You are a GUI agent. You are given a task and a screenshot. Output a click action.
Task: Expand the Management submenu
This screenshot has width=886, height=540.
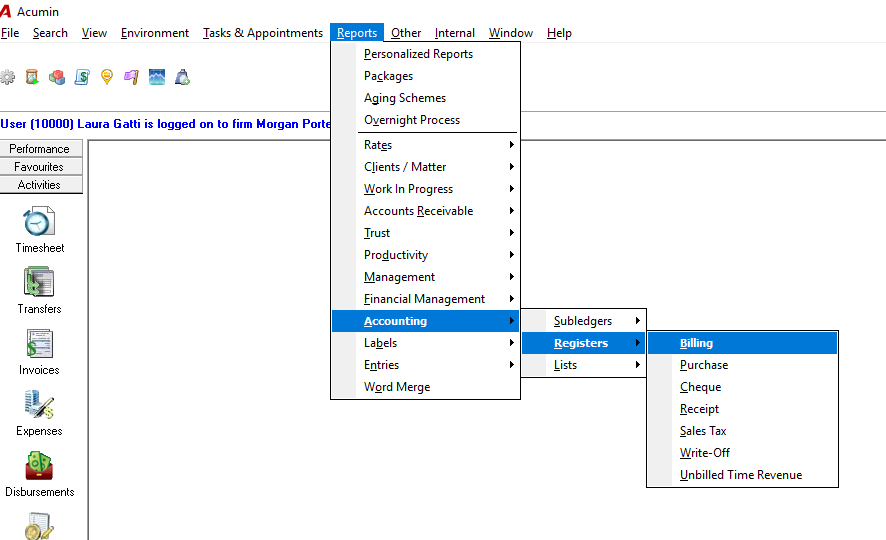pos(425,277)
